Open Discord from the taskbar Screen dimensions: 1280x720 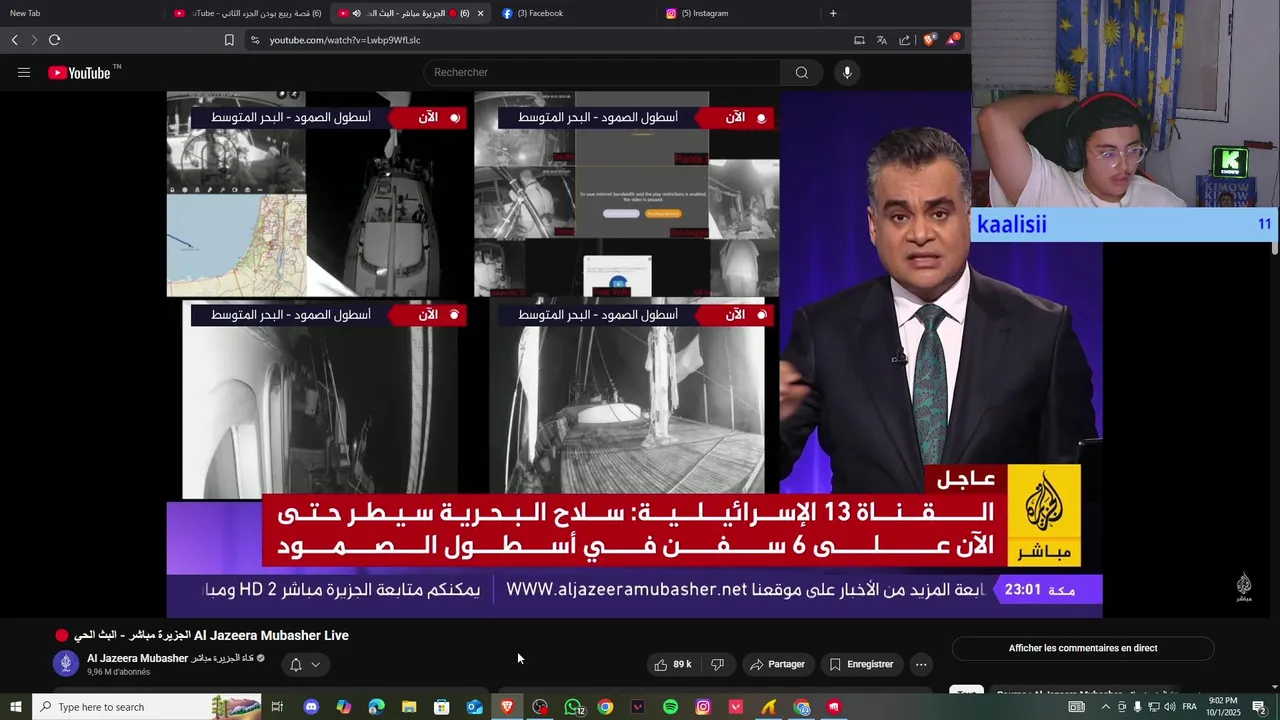(311, 707)
